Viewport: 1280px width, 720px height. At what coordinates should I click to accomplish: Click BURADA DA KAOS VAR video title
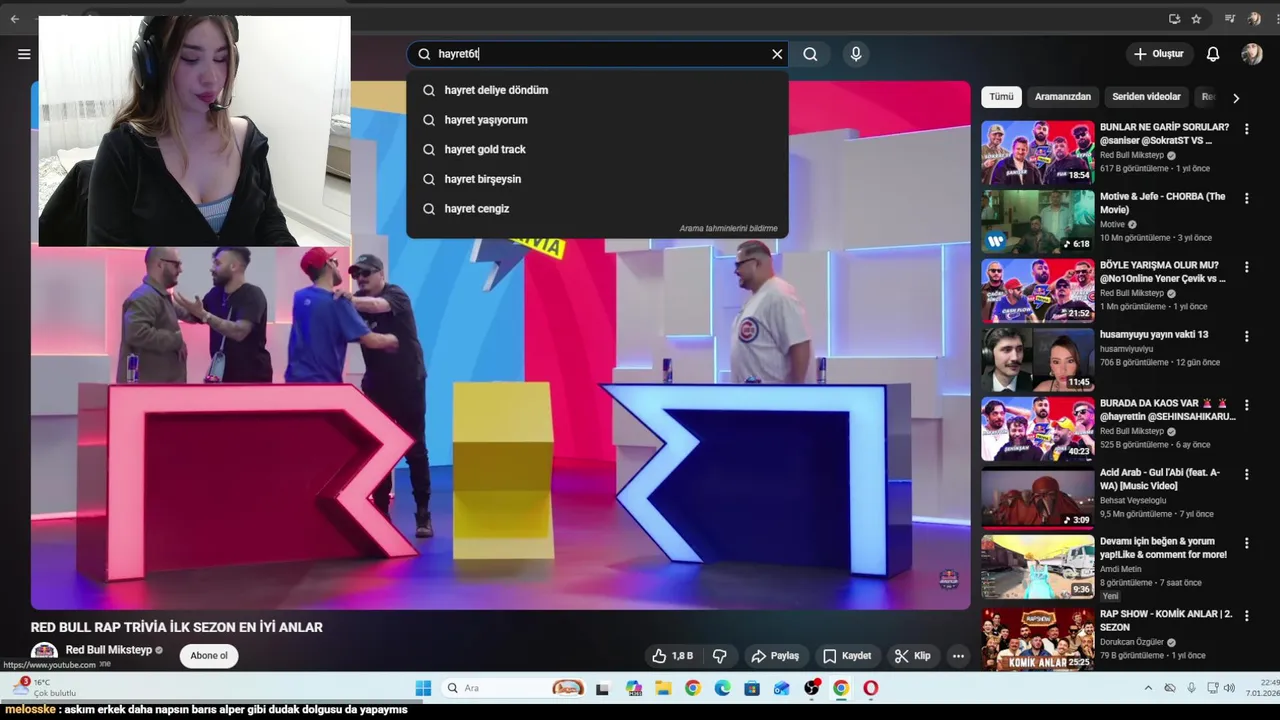(x=1167, y=410)
